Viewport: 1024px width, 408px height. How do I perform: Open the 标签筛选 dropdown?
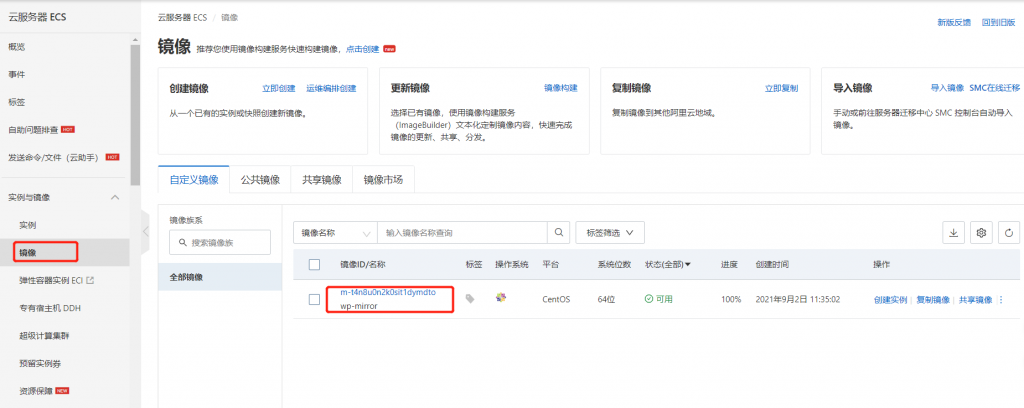coord(610,232)
